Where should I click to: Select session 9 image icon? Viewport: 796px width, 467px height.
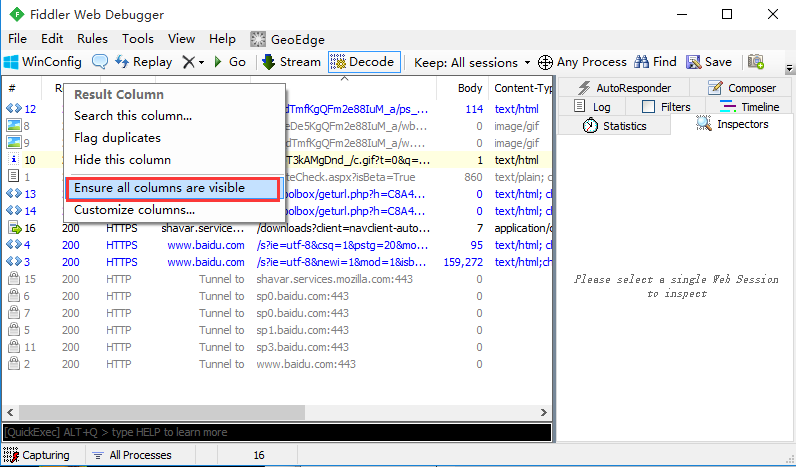pyautogui.click(x=14, y=143)
